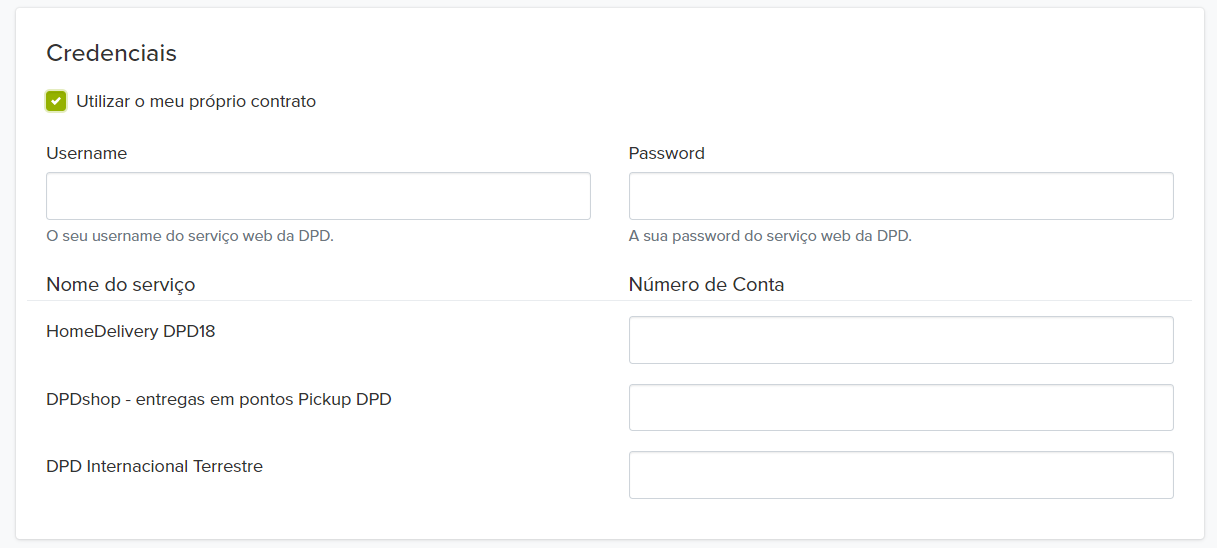Focus the Password input field
This screenshot has height=548, width=1217.
click(900, 196)
